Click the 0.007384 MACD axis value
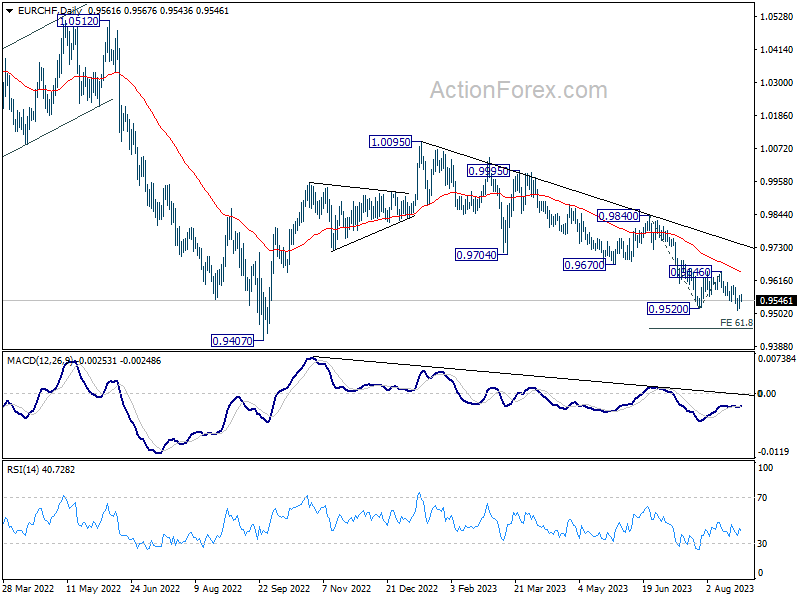The width and height of the screenshot is (800, 600). point(777,359)
